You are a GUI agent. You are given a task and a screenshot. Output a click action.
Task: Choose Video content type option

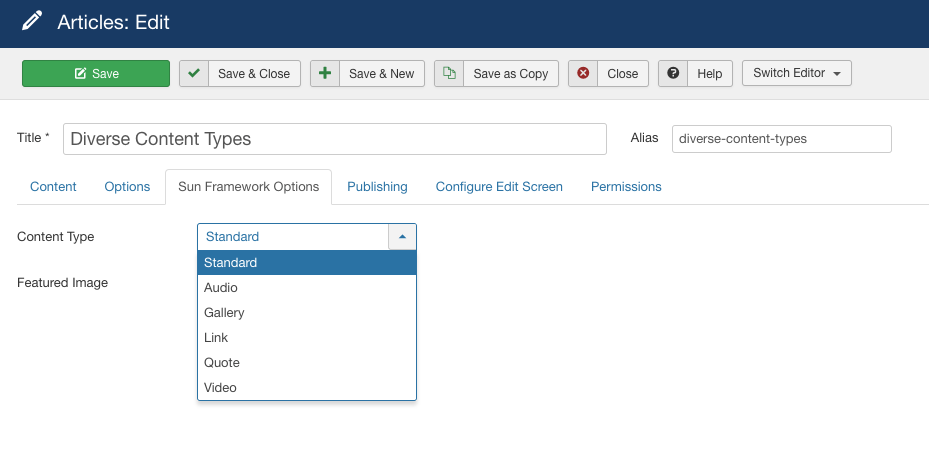[220, 388]
